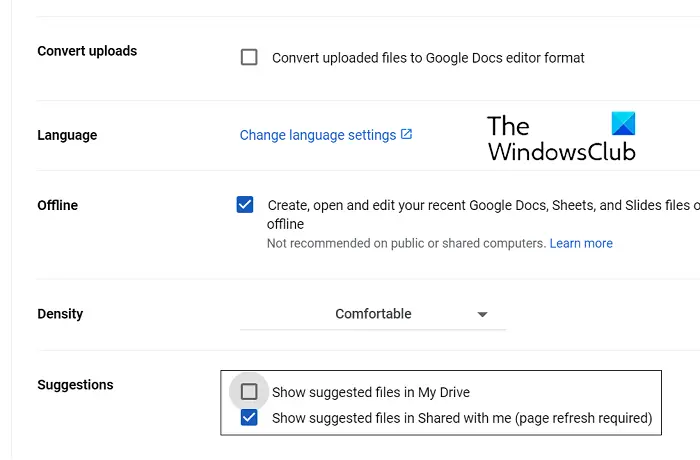Uncheck the Offline access checkbox

click(245, 205)
